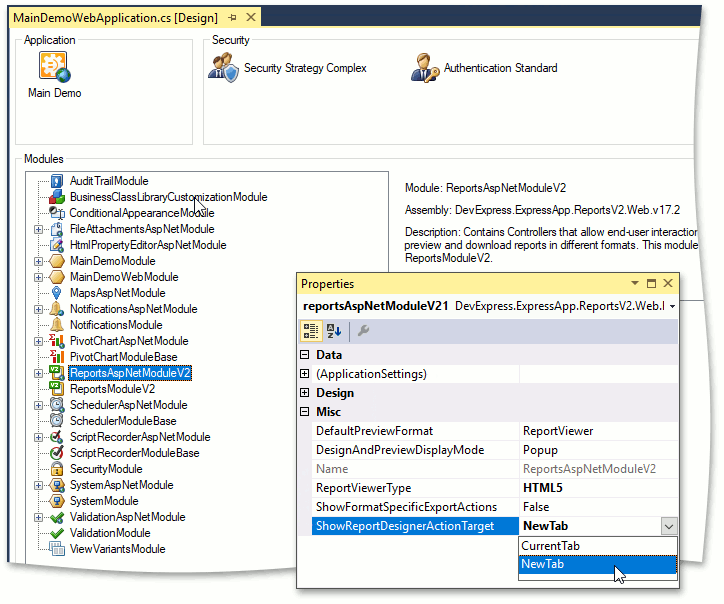Screen dimensions: 724x604
Task: Click the AuditTrailModule icon
Action: 57,181
